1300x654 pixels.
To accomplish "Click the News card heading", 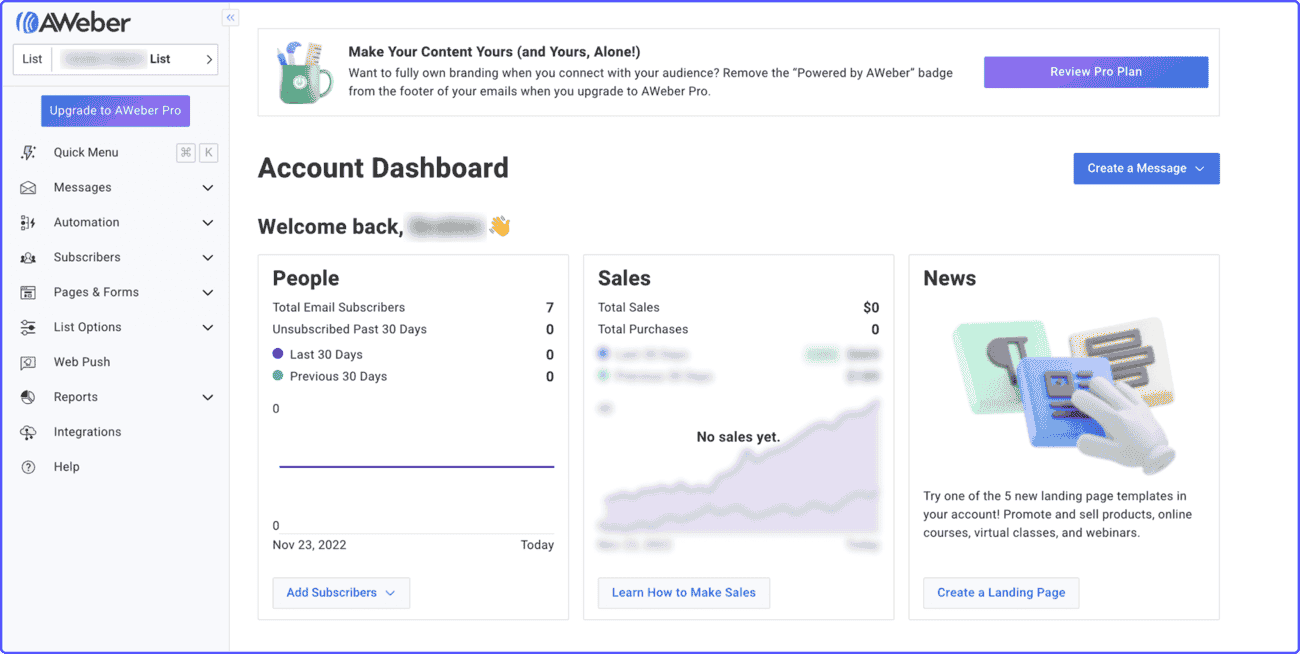I will point(950,279).
